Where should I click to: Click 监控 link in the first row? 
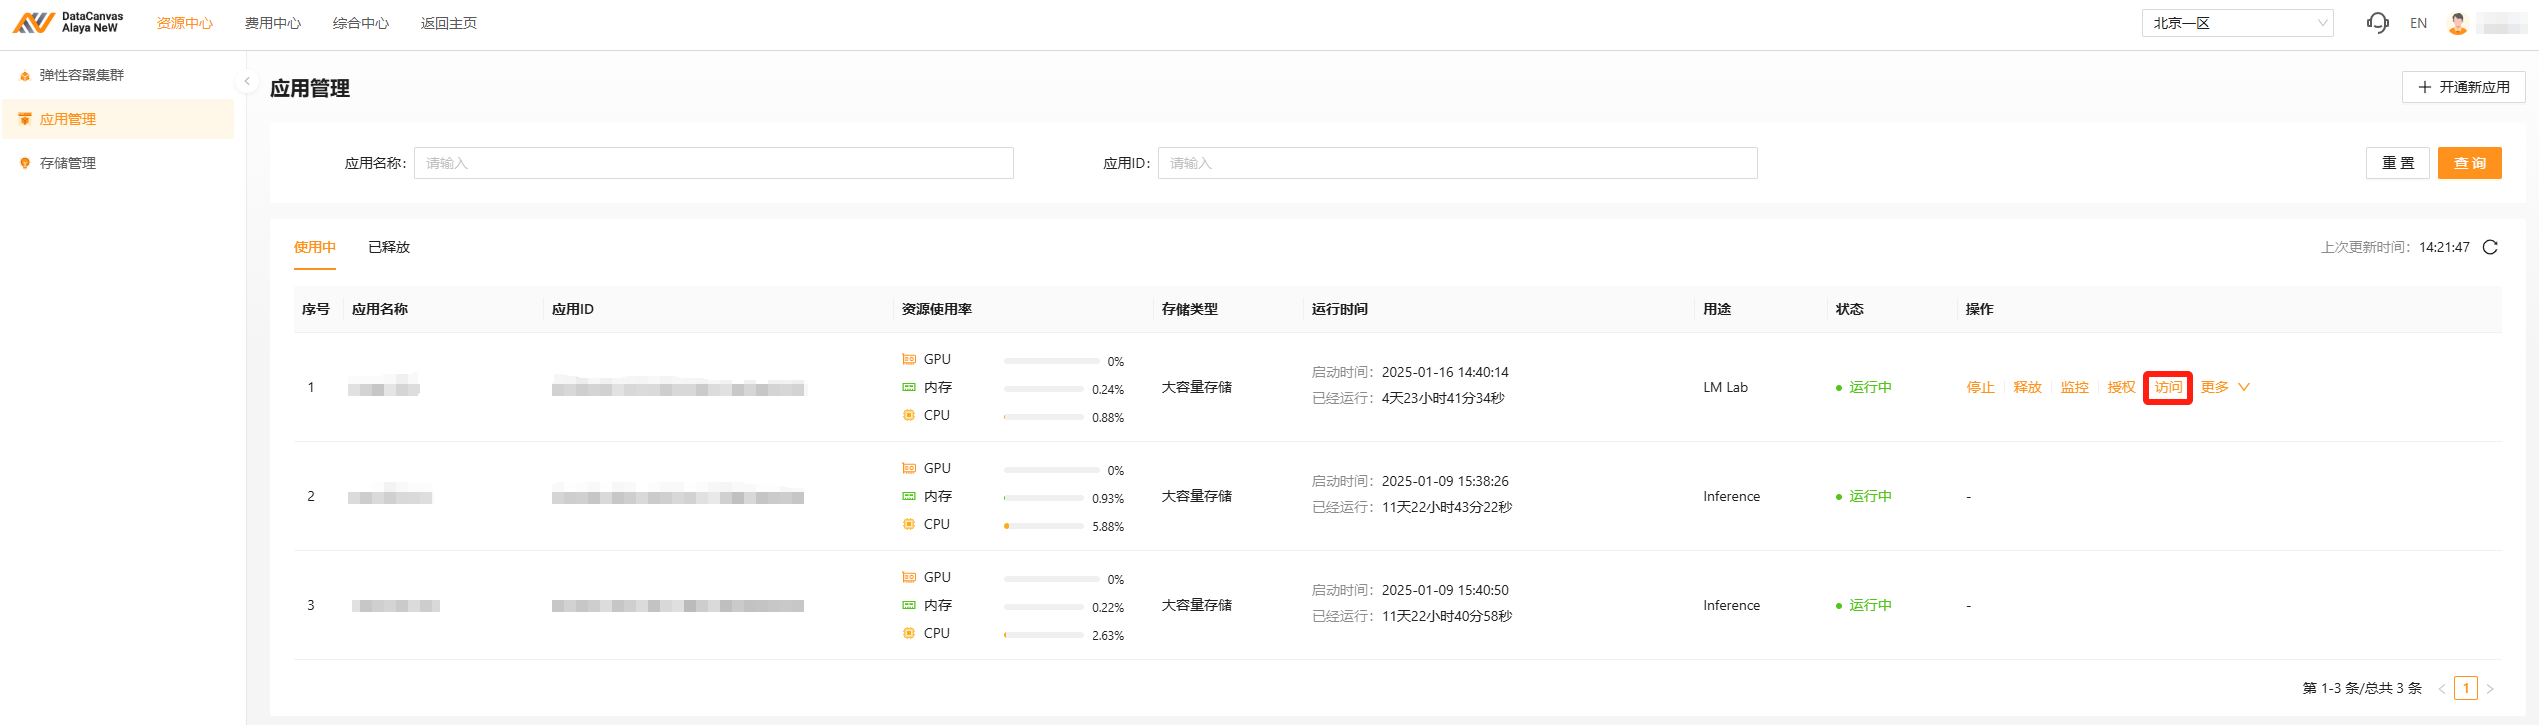click(x=2074, y=387)
